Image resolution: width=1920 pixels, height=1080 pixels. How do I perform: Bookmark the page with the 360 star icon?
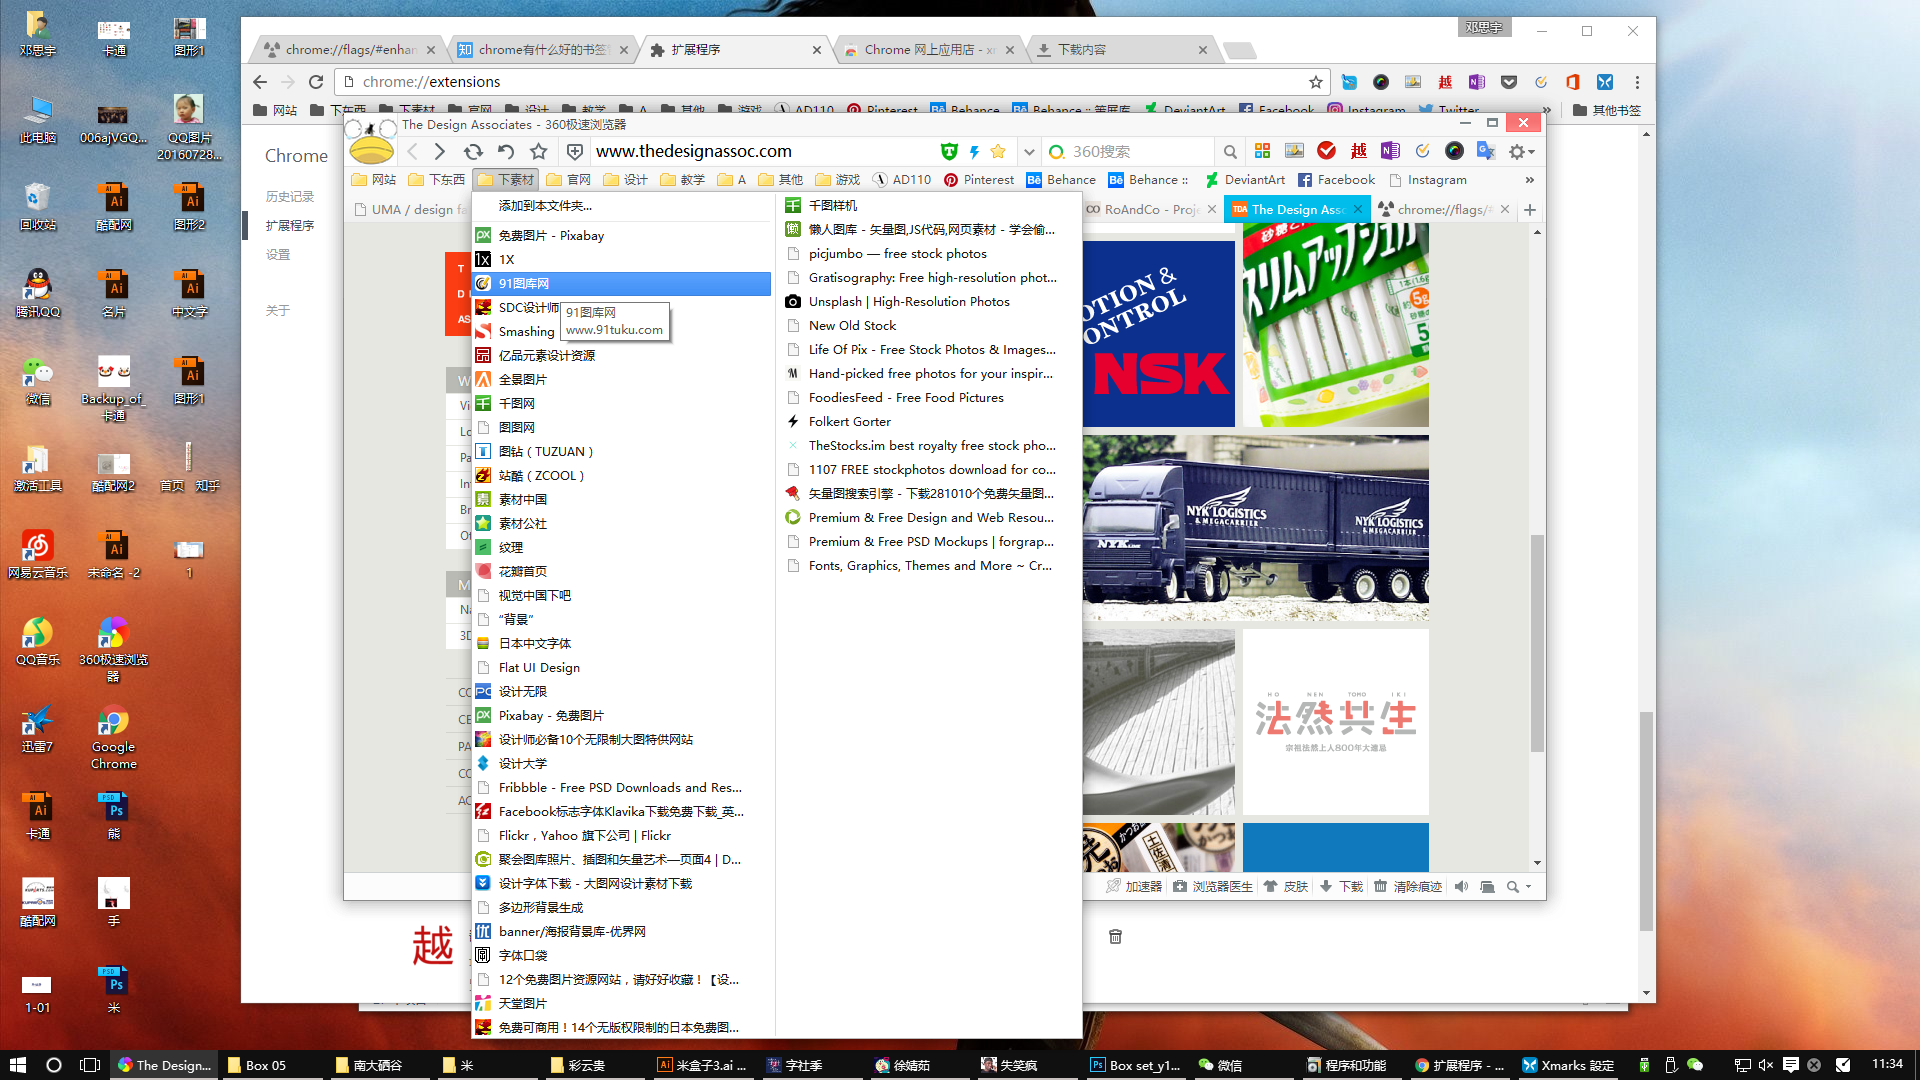coord(539,152)
